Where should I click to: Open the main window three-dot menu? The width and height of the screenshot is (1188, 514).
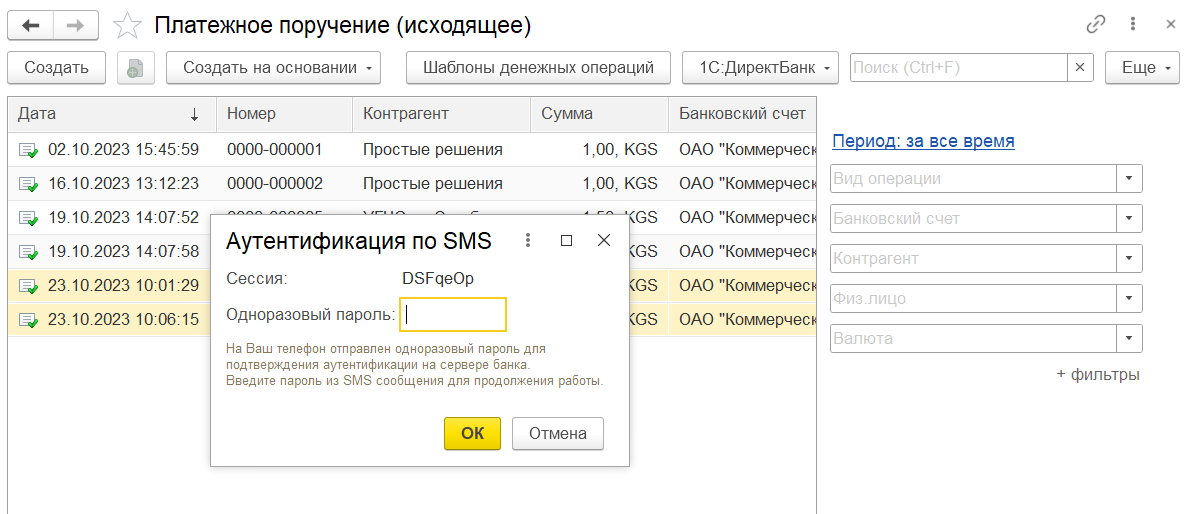point(1133,24)
